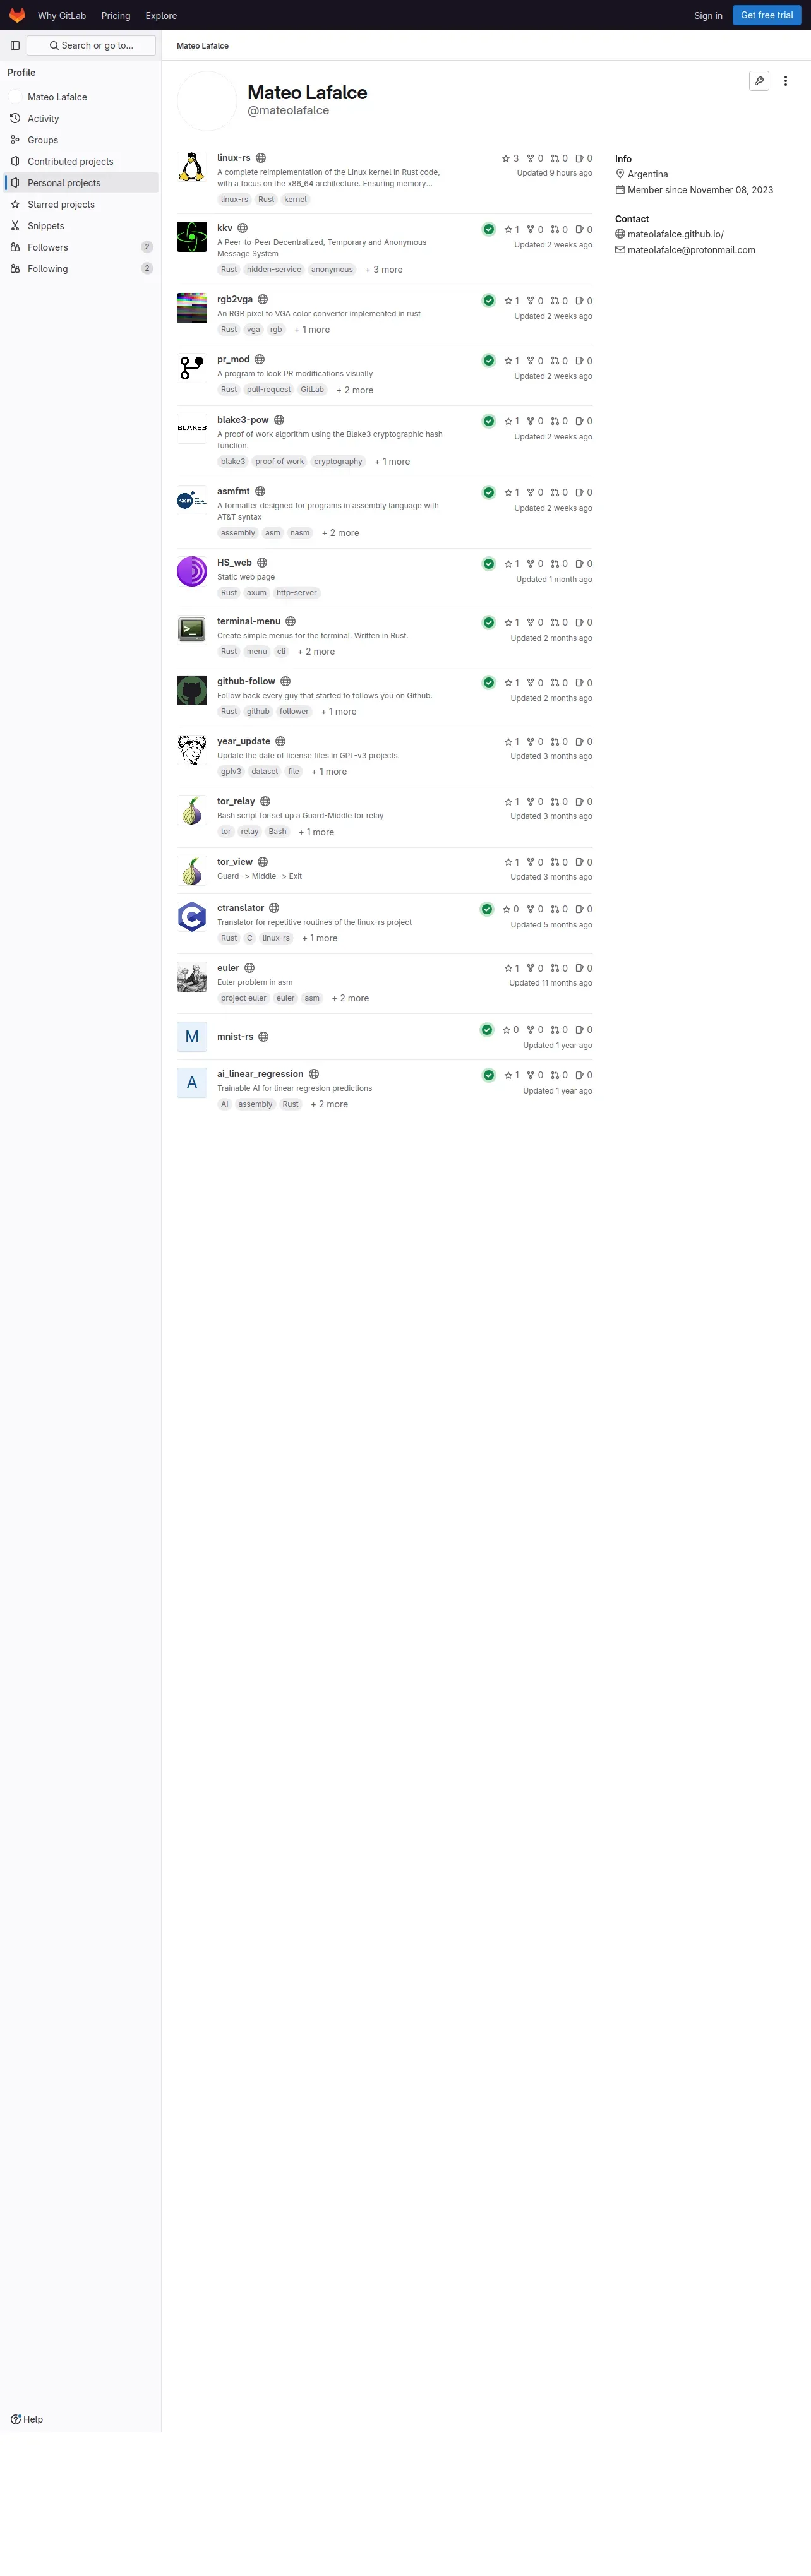
Task: Open the linux-rs Tux penguin avatar
Action: pos(192,166)
